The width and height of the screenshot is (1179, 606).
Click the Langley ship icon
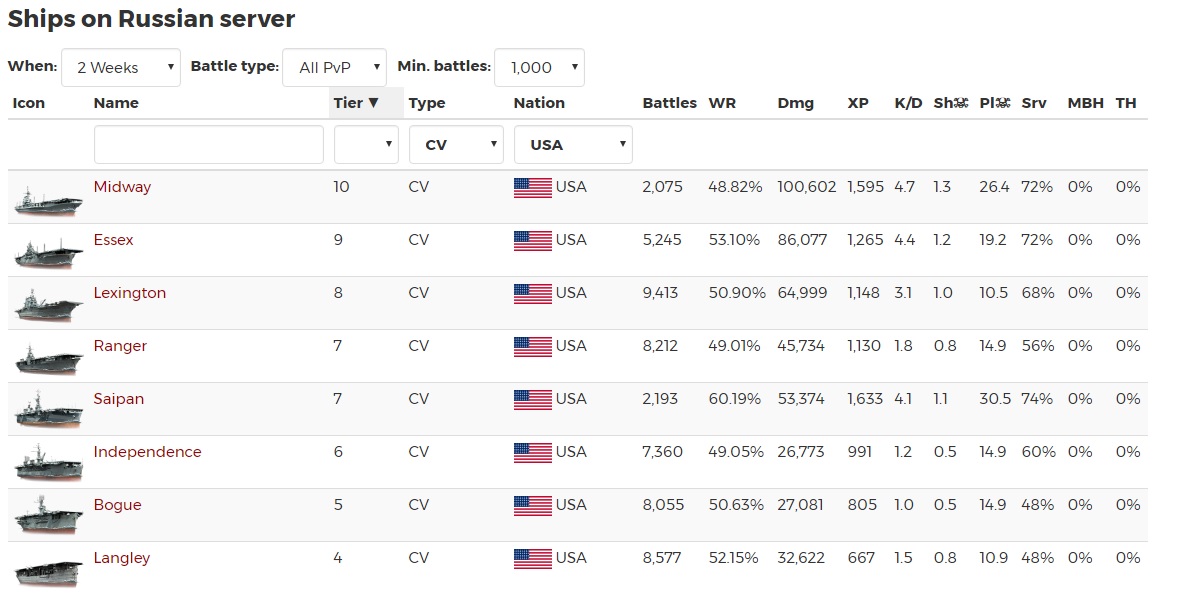click(48, 570)
